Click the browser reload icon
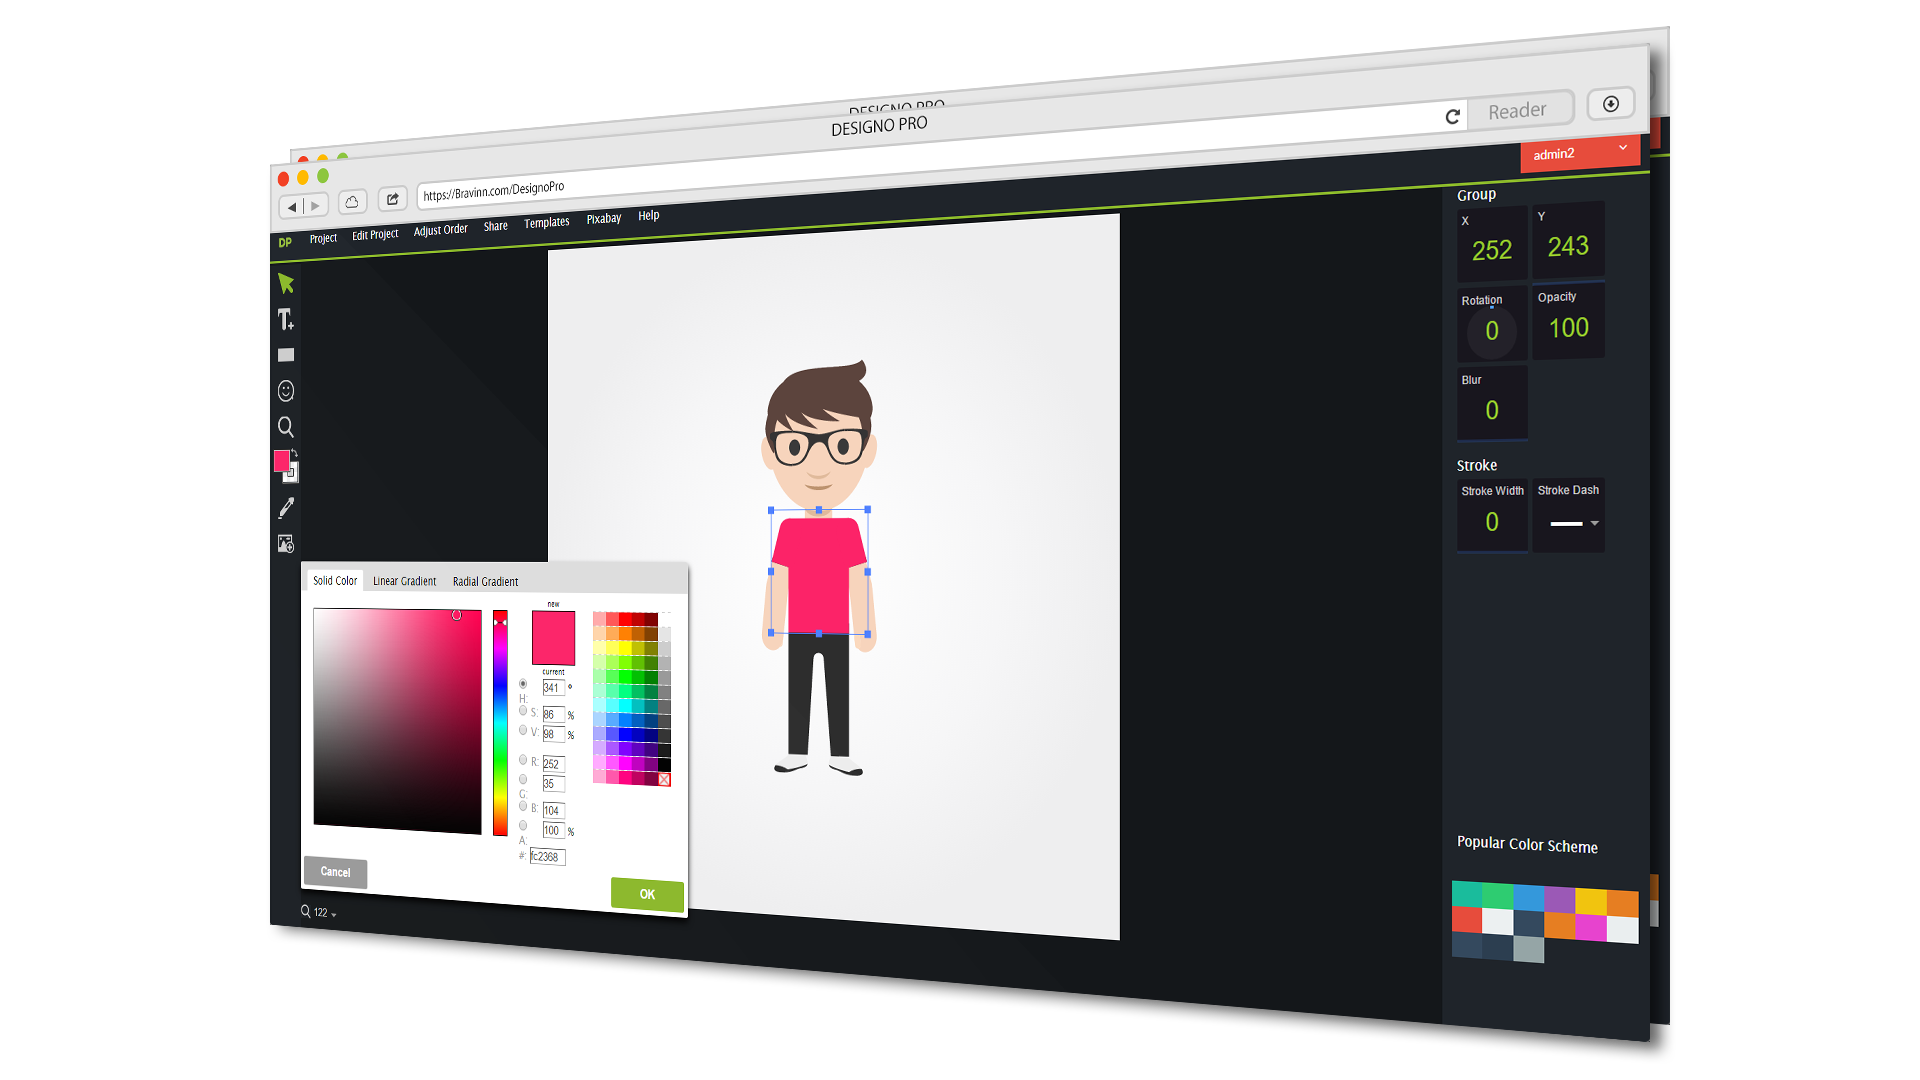Screen dimensions: 1920x1080 [1453, 117]
